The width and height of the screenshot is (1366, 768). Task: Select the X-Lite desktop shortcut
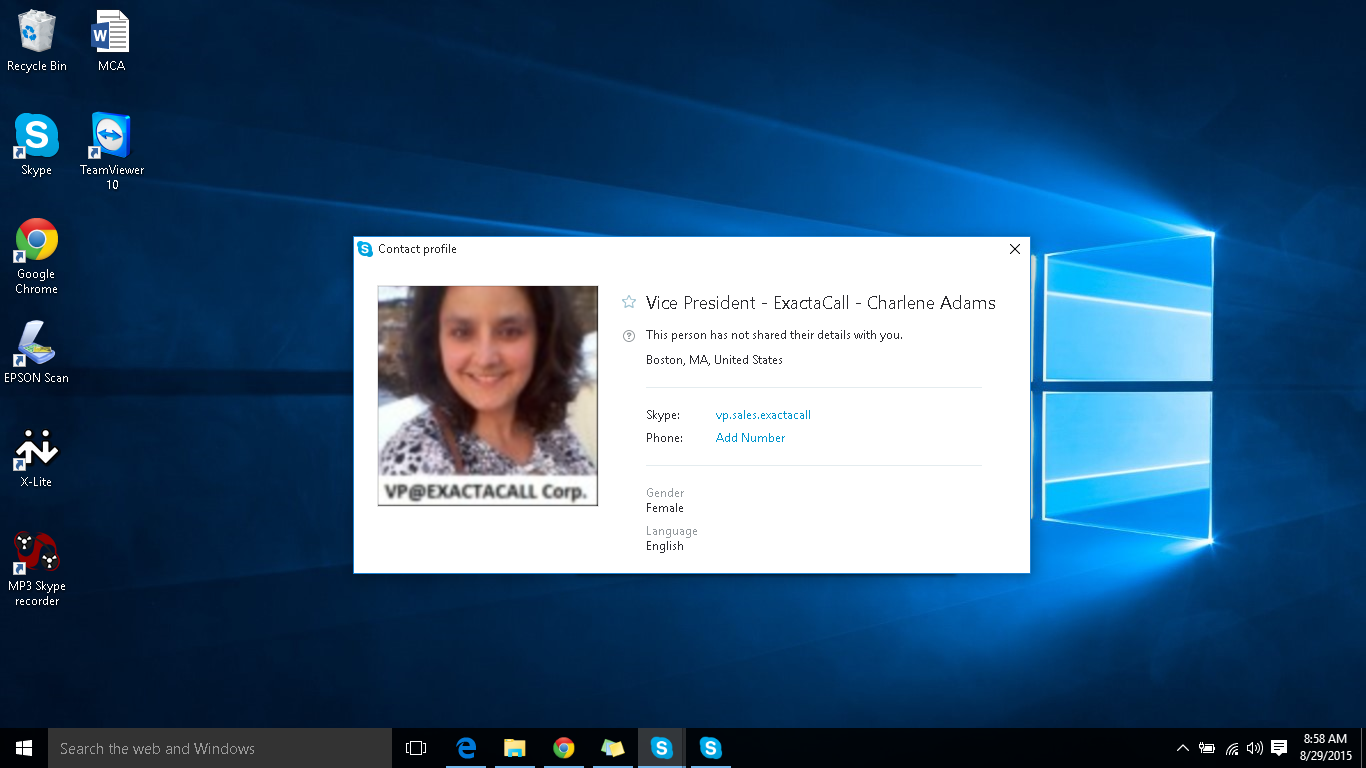point(37,457)
